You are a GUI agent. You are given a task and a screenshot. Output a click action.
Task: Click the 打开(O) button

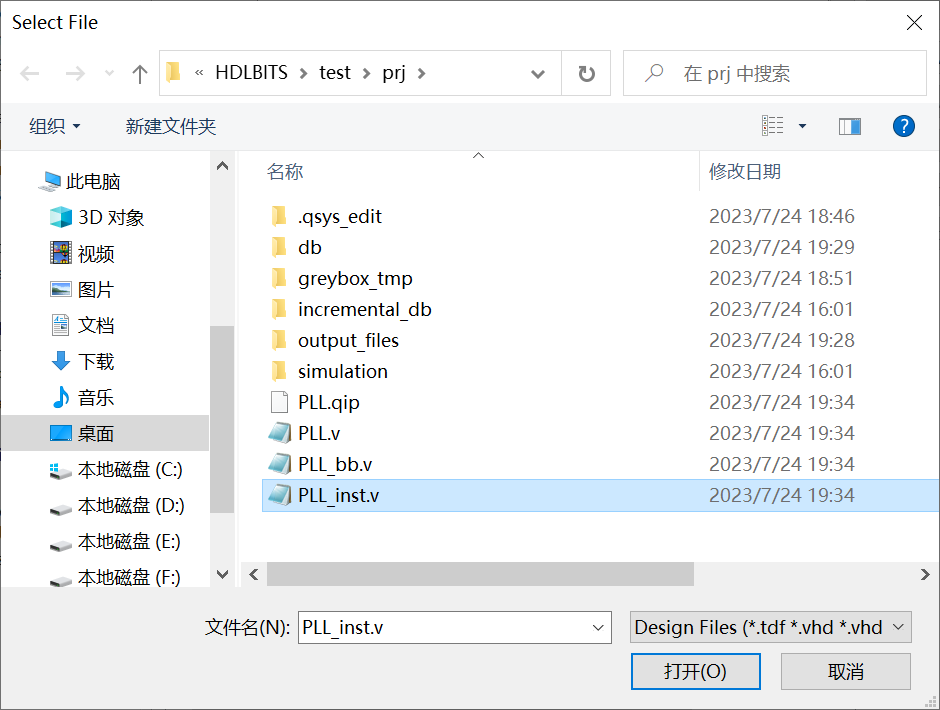click(x=695, y=672)
